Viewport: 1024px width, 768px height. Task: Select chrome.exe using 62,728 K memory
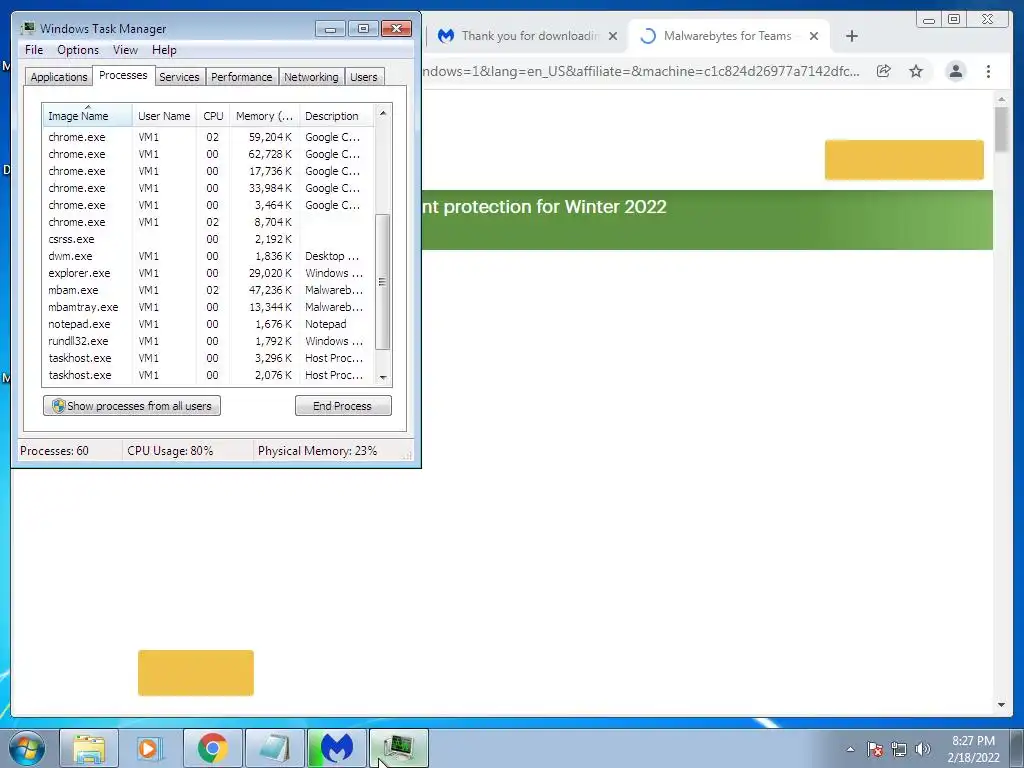[x=209, y=154]
